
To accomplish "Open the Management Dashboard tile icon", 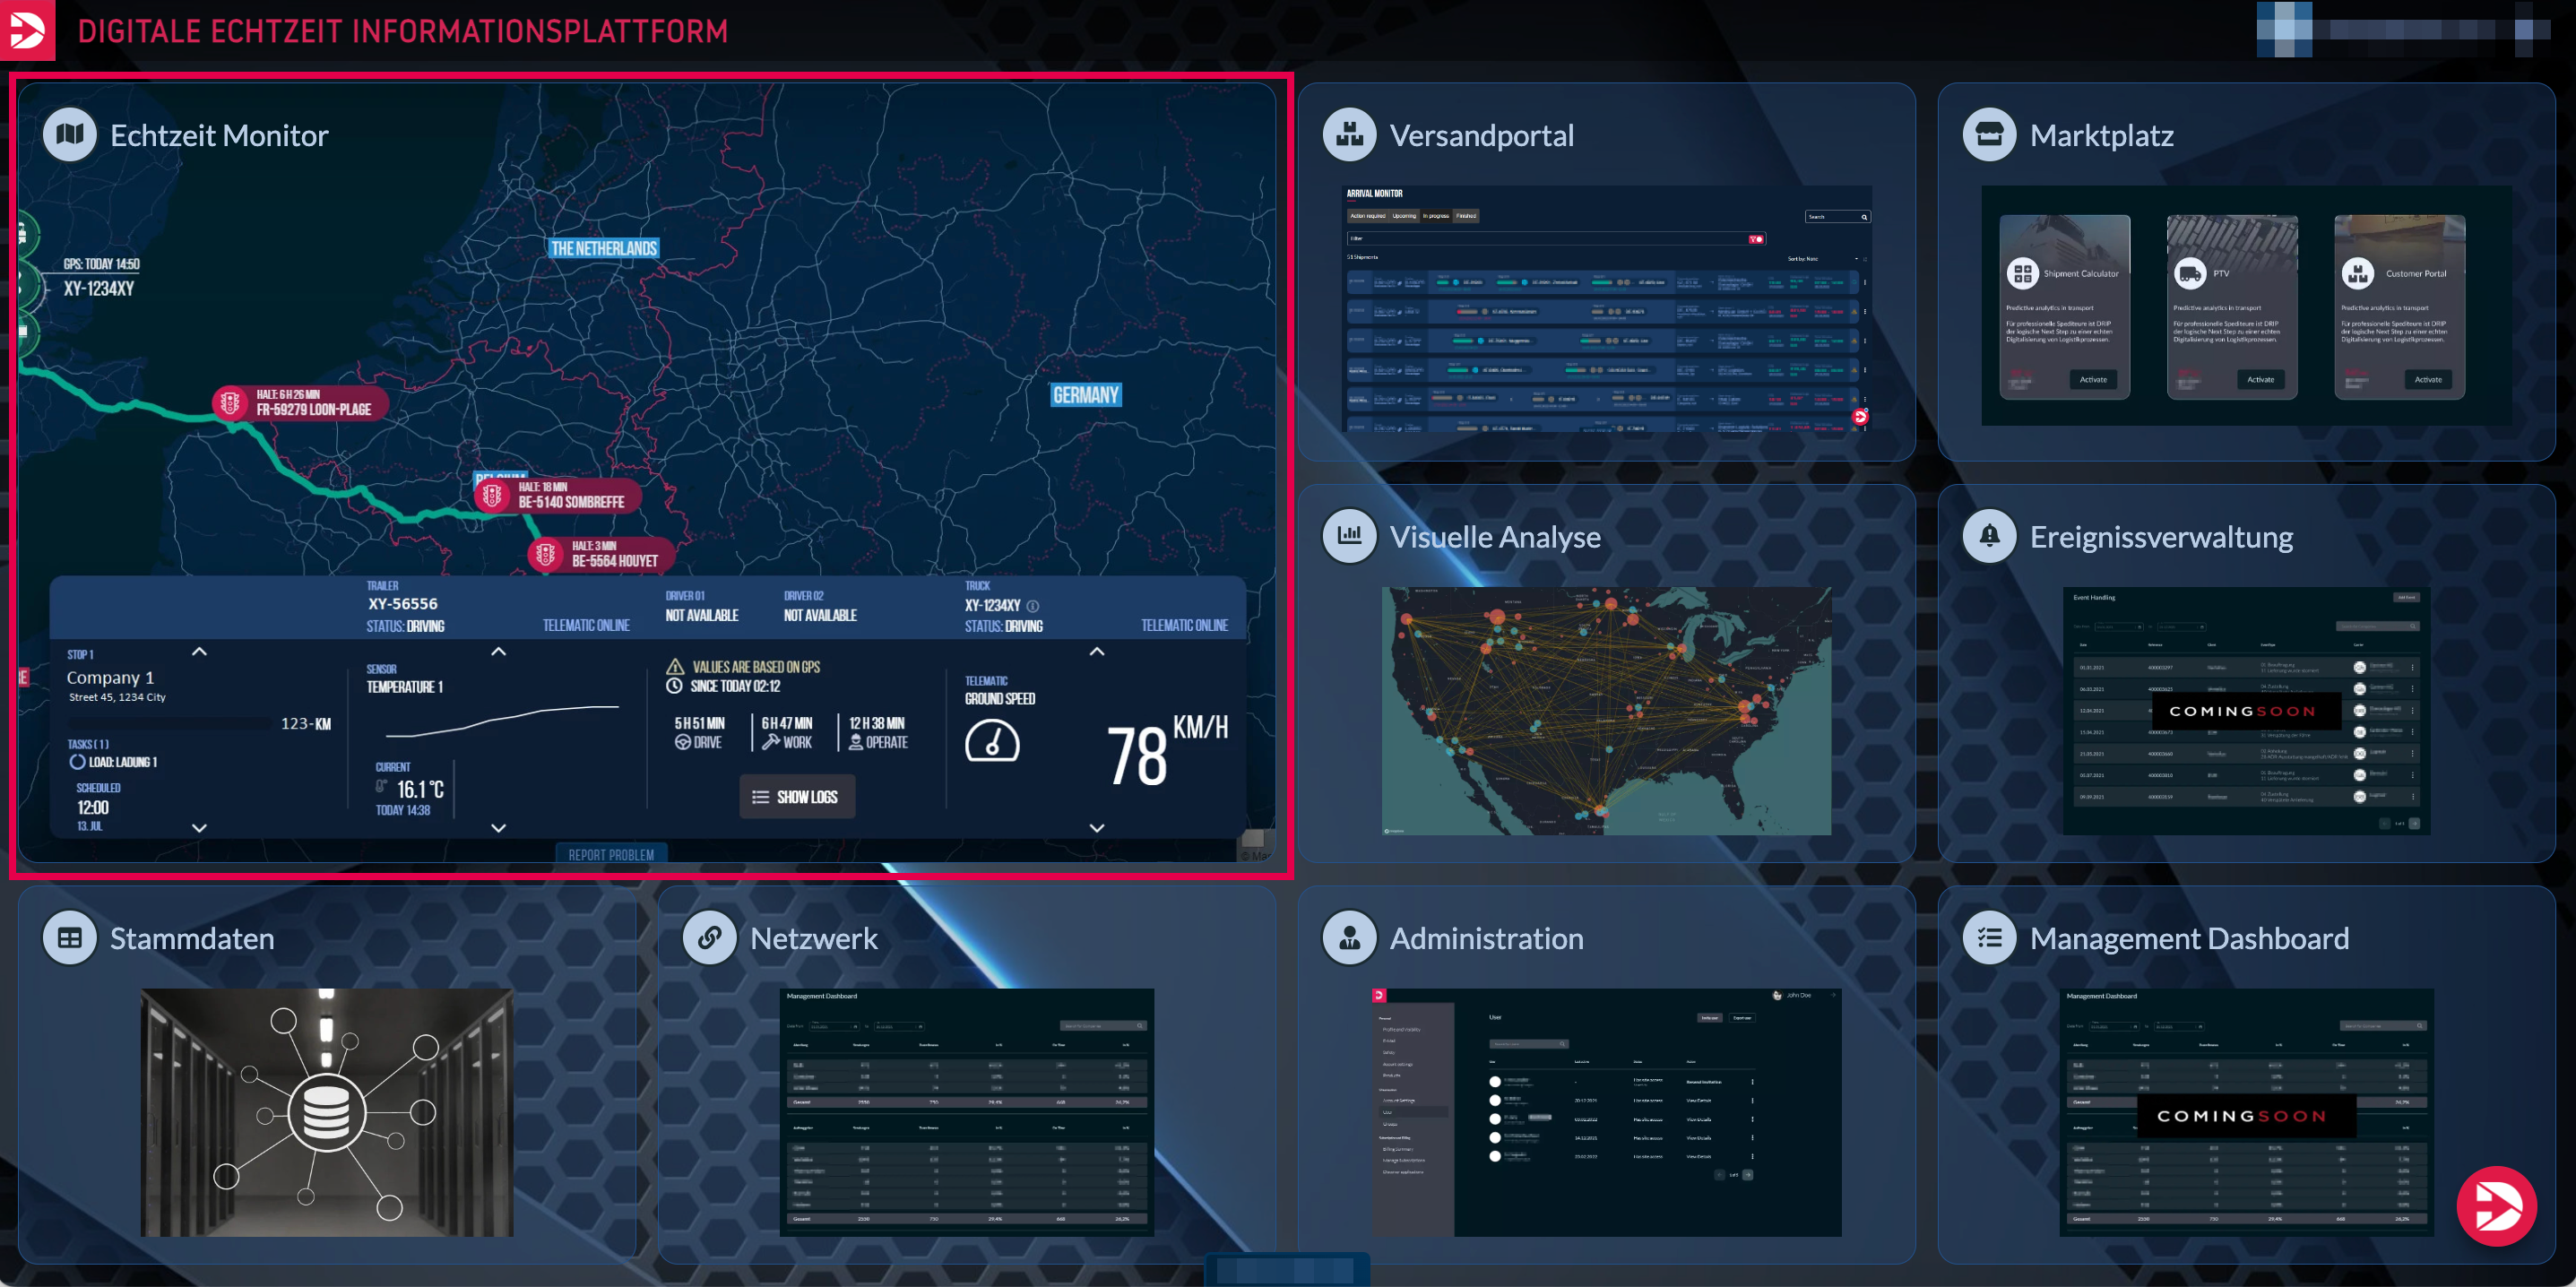I will (1989, 937).
